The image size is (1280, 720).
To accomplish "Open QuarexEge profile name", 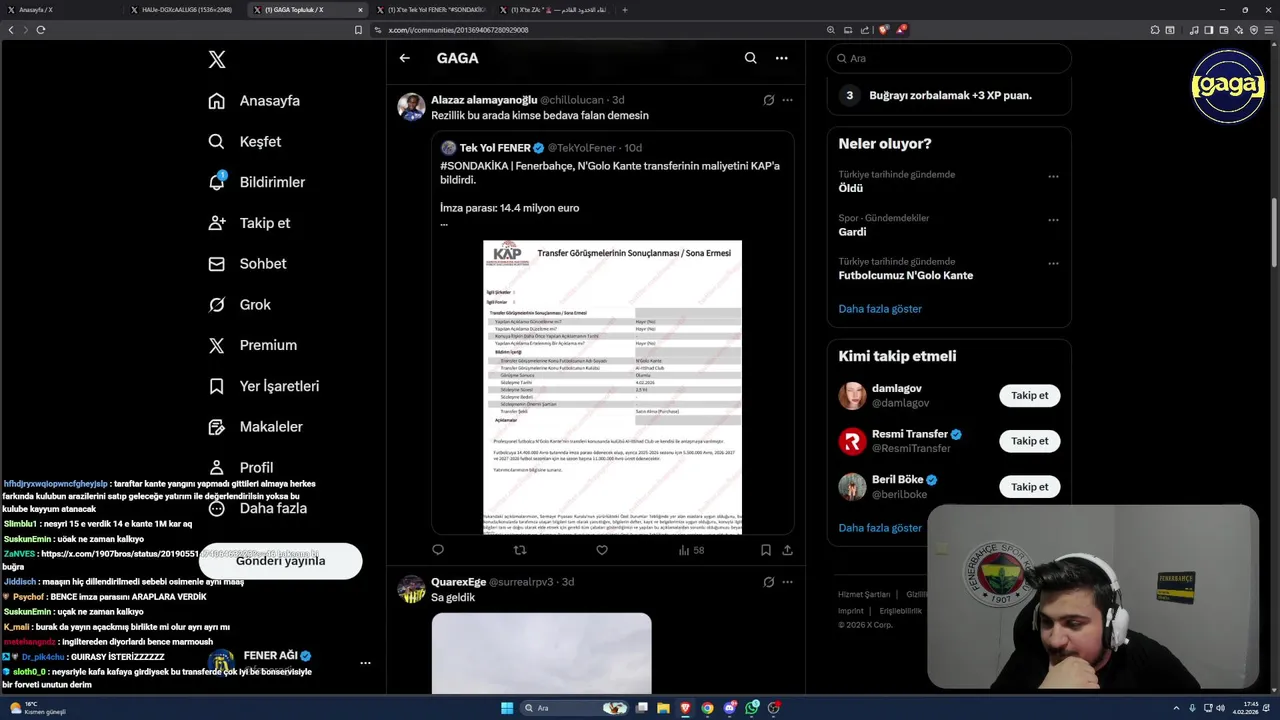I will [x=458, y=582].
